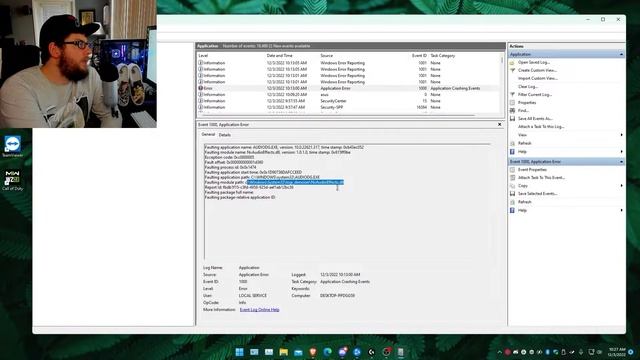
Task: Open Help under Event 1000 section
Action: pyautogui.click(x=522, y=210)
